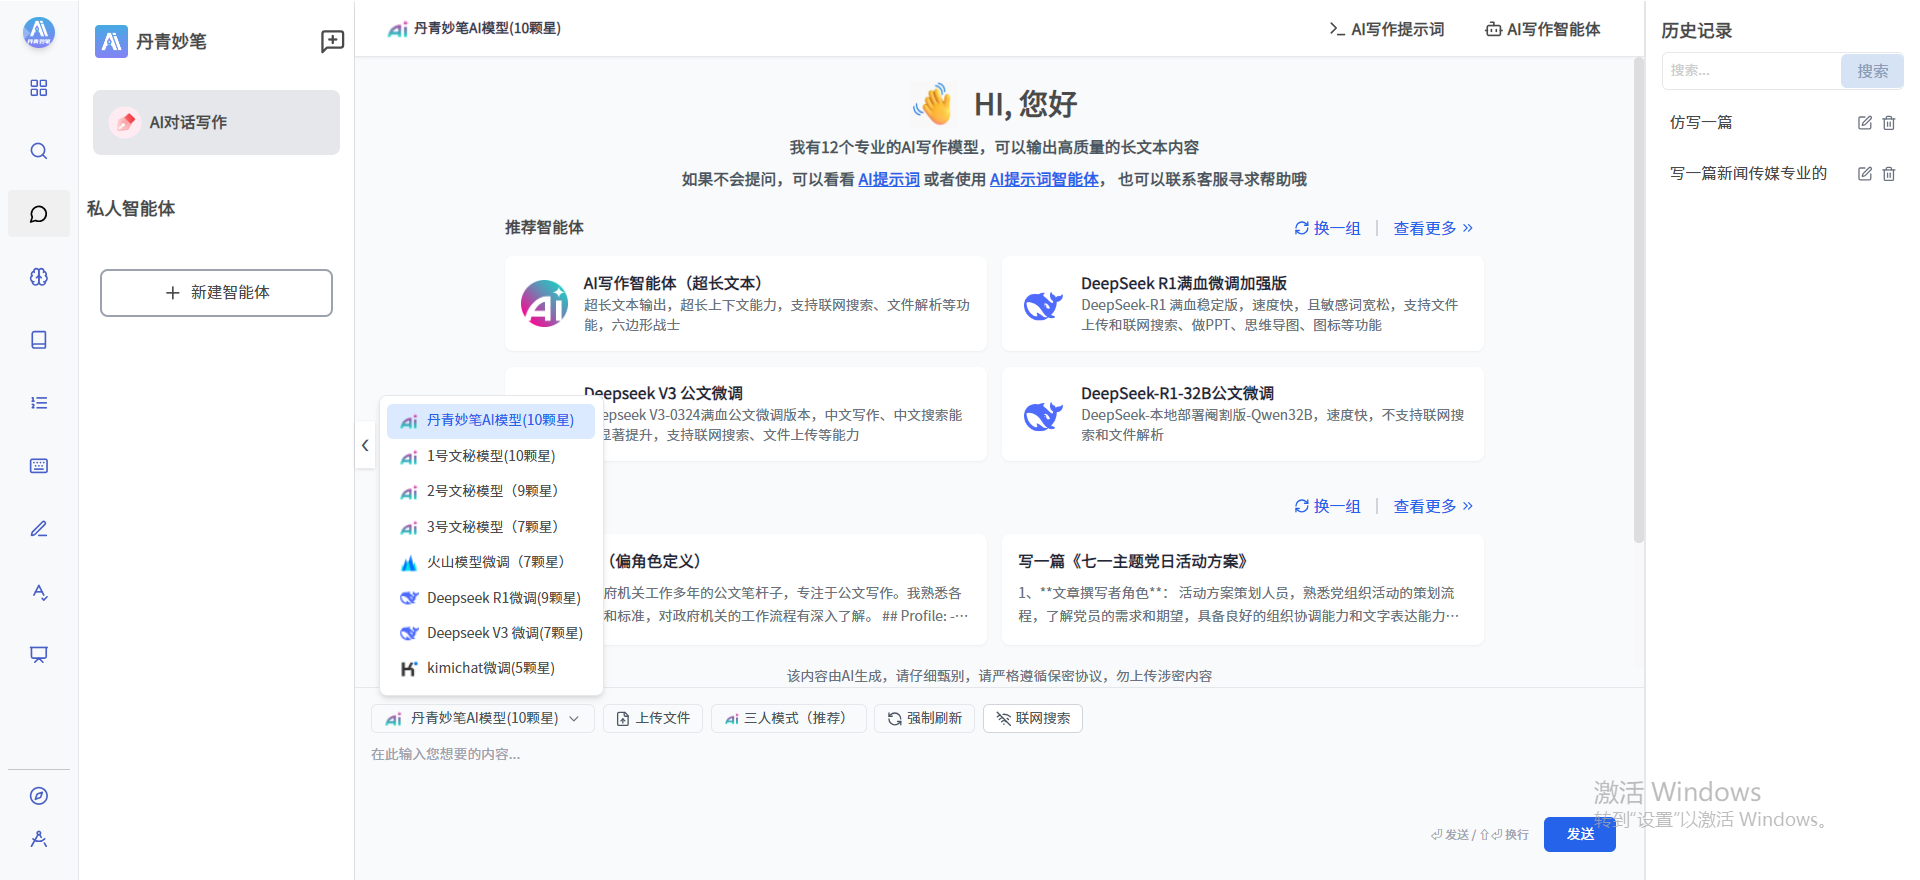Open DeepSeek R1满血微调加强版 agent card
This screenshot has width=1920, height=880.
click(x=1243, y=304)
